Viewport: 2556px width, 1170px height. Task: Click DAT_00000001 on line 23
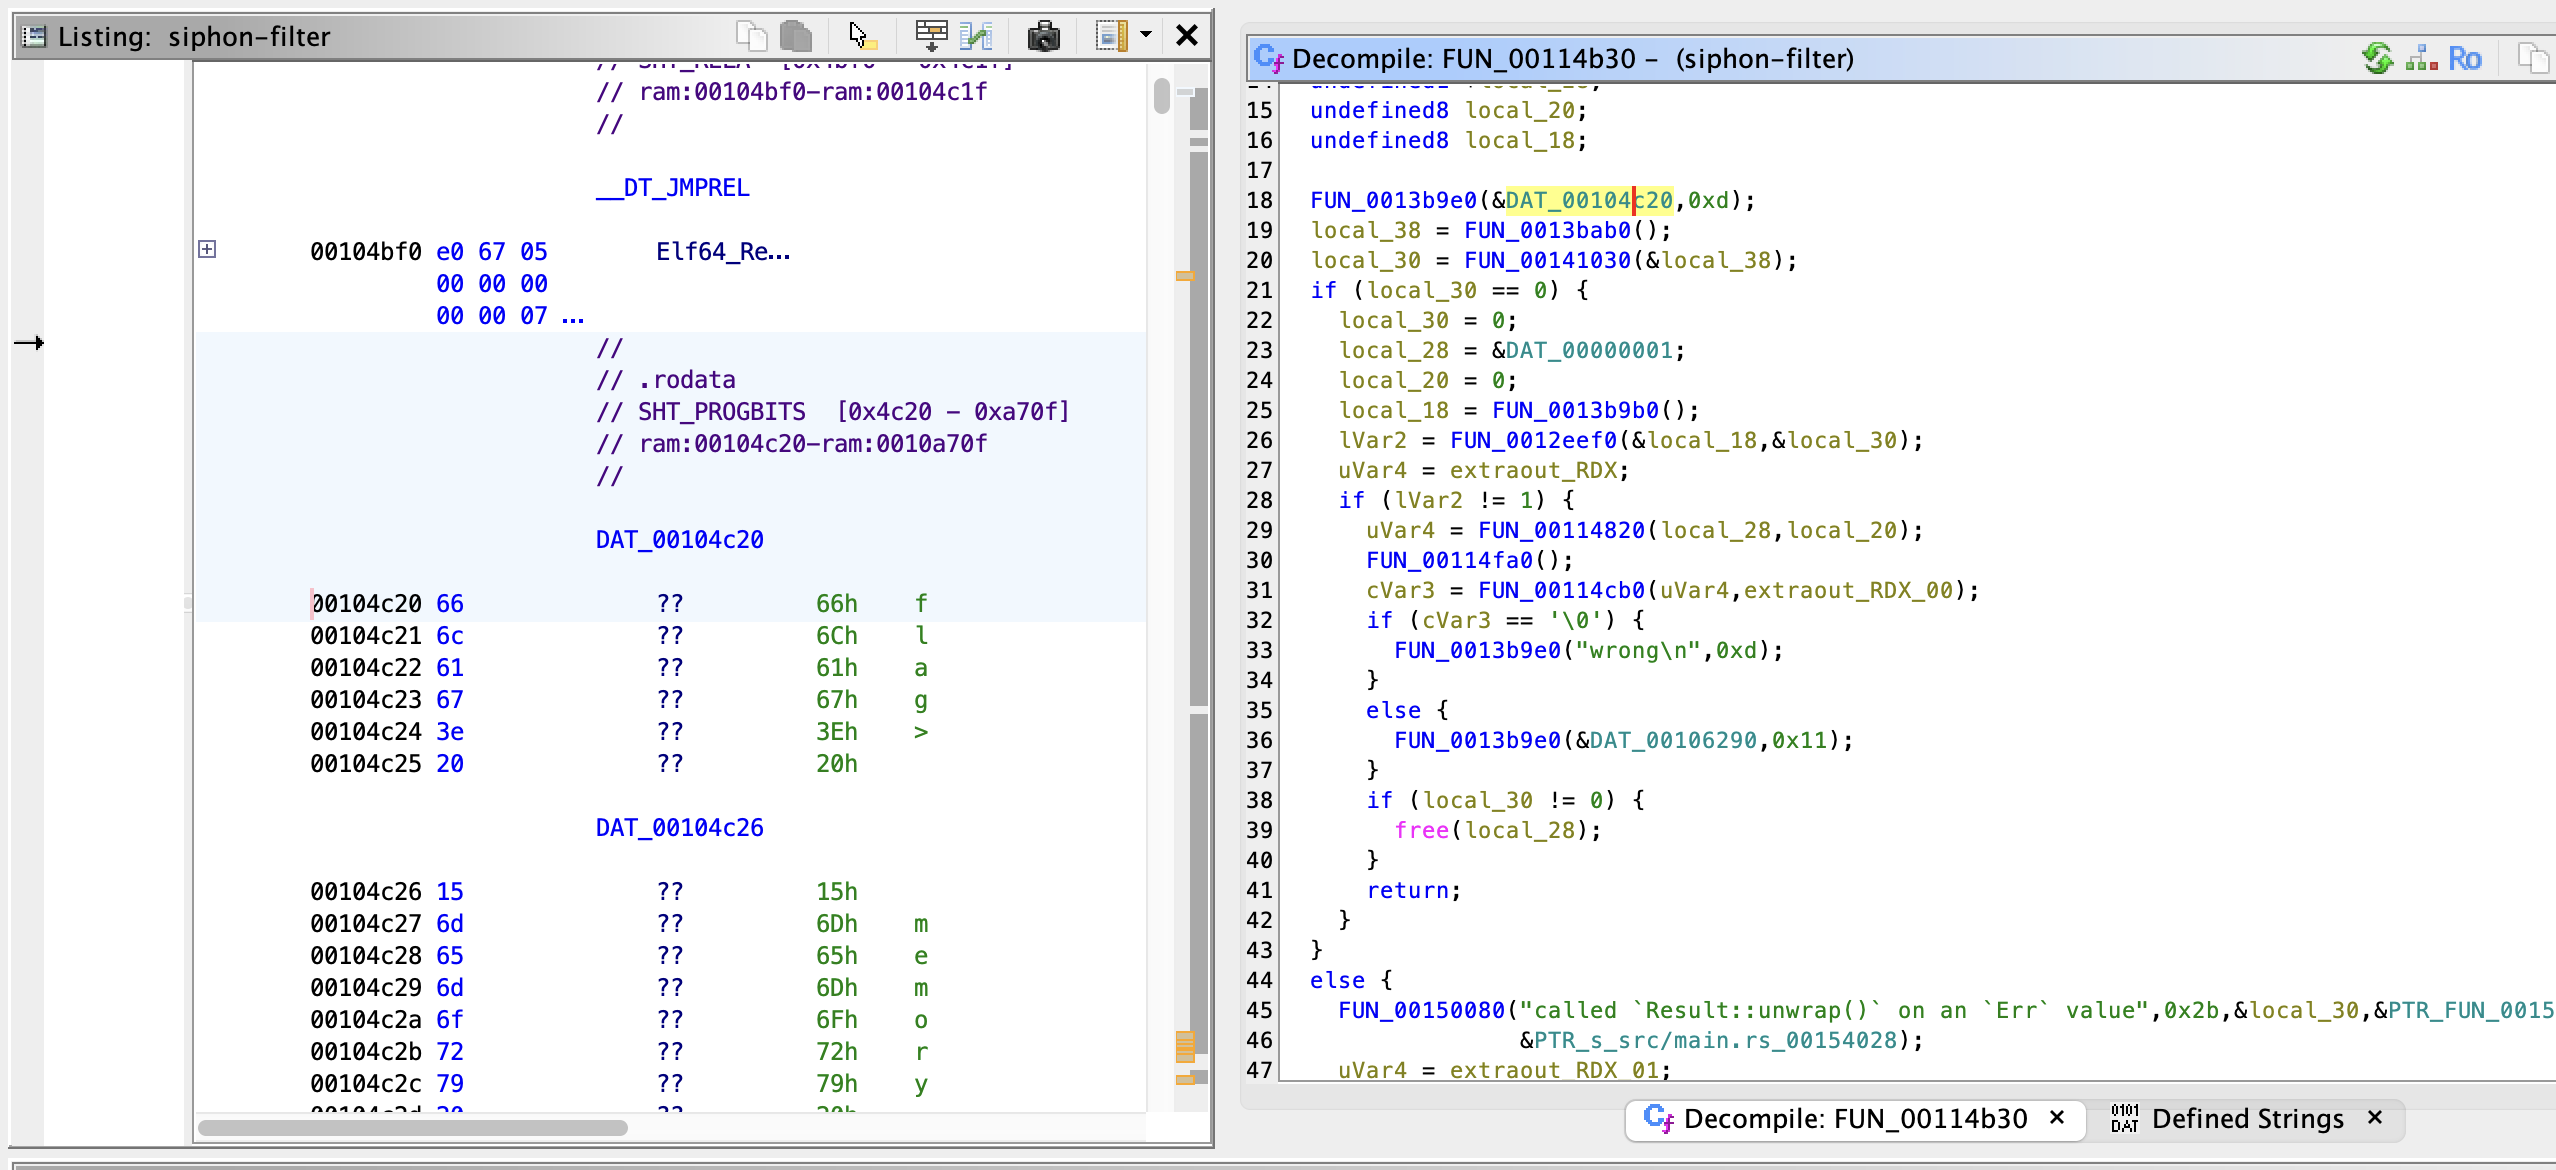tap(1589, 350)
